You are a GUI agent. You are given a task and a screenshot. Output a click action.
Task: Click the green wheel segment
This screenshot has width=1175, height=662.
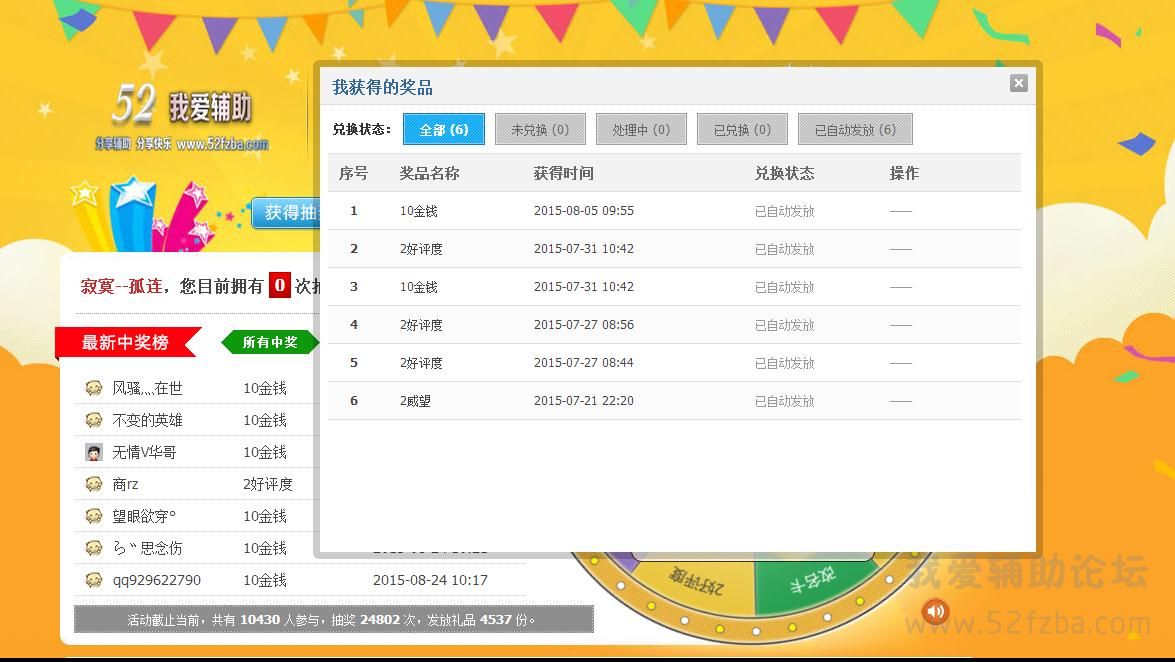point(813,580)
